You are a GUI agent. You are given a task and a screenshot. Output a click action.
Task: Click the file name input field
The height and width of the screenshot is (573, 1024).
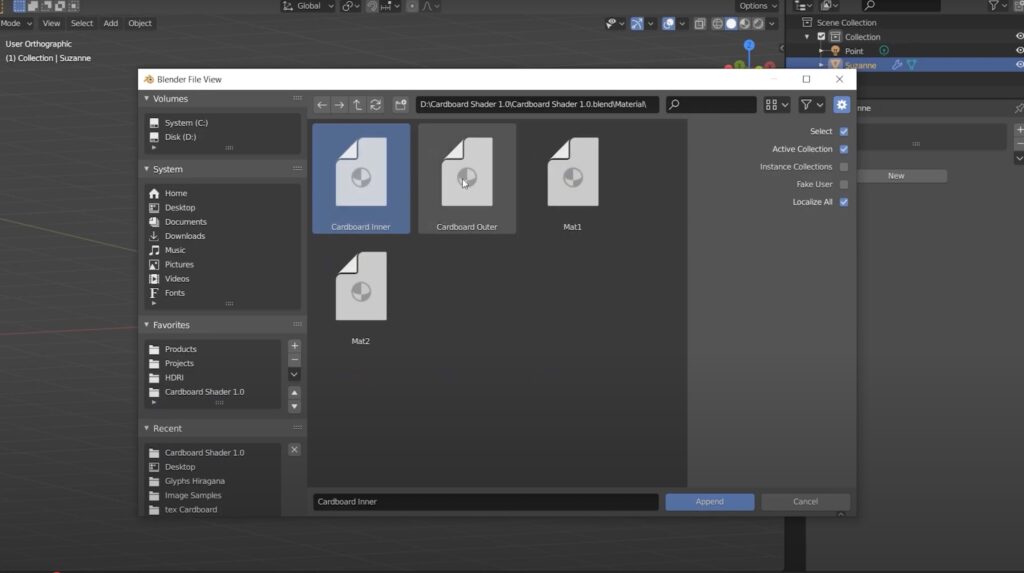(x=485, y=502)
